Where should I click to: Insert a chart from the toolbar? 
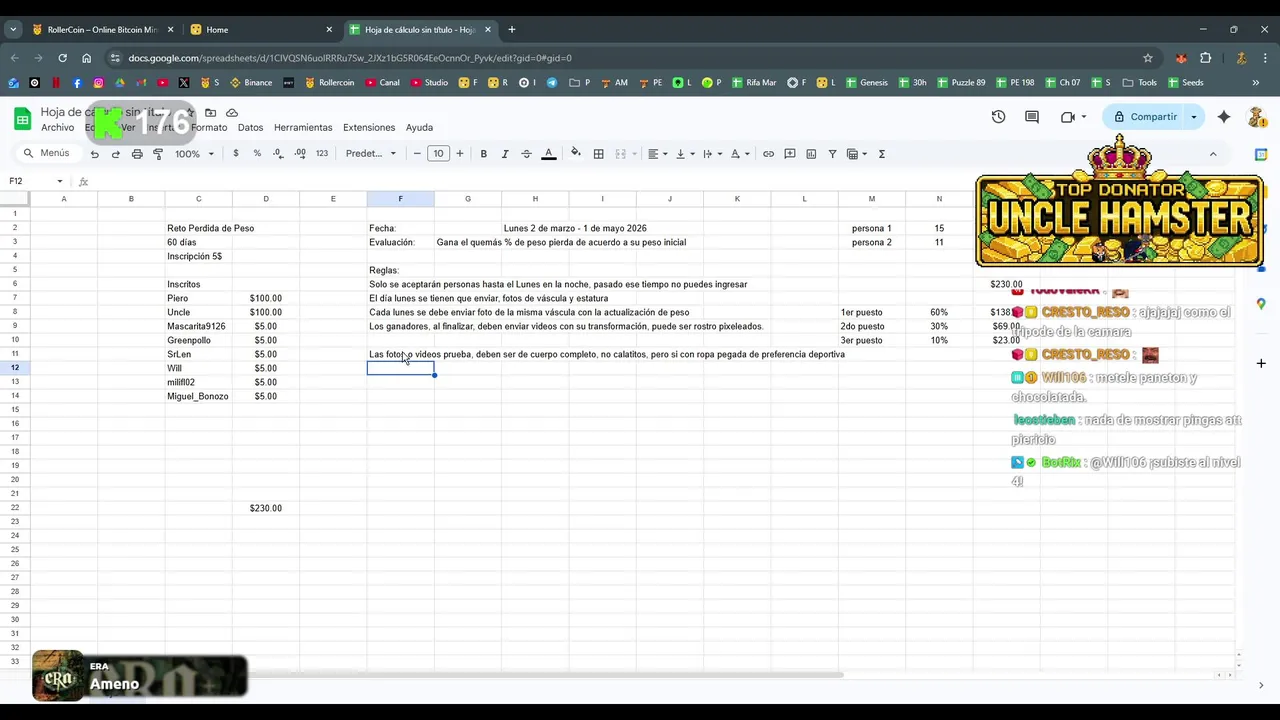pos(811,154)
